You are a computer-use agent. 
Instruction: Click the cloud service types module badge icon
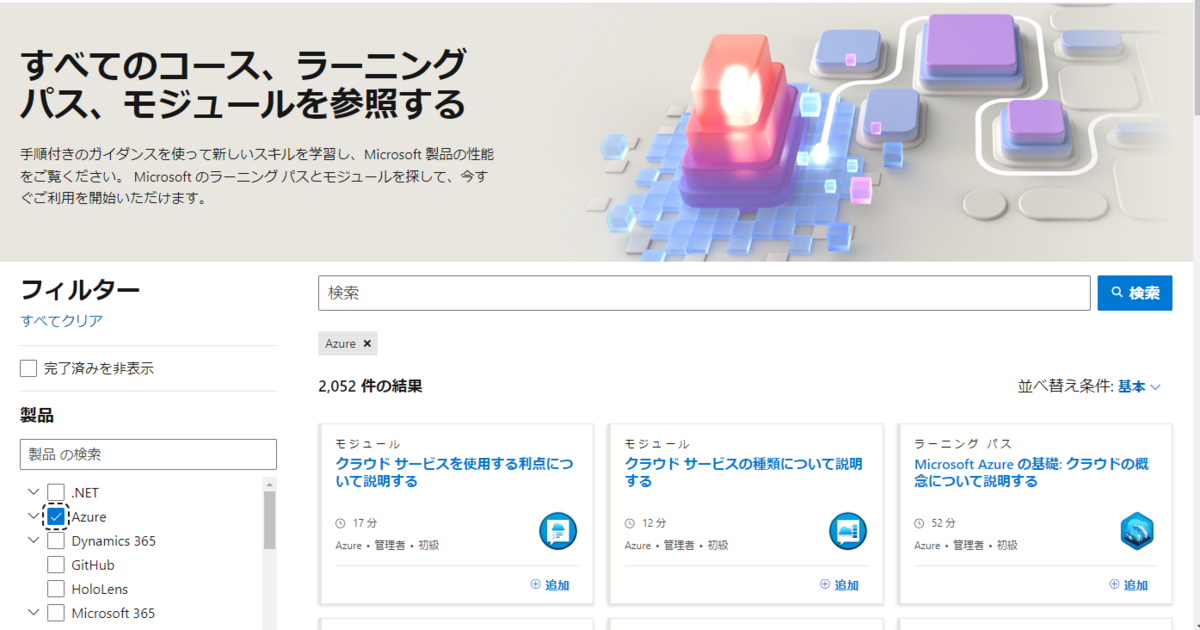(848, 531)
